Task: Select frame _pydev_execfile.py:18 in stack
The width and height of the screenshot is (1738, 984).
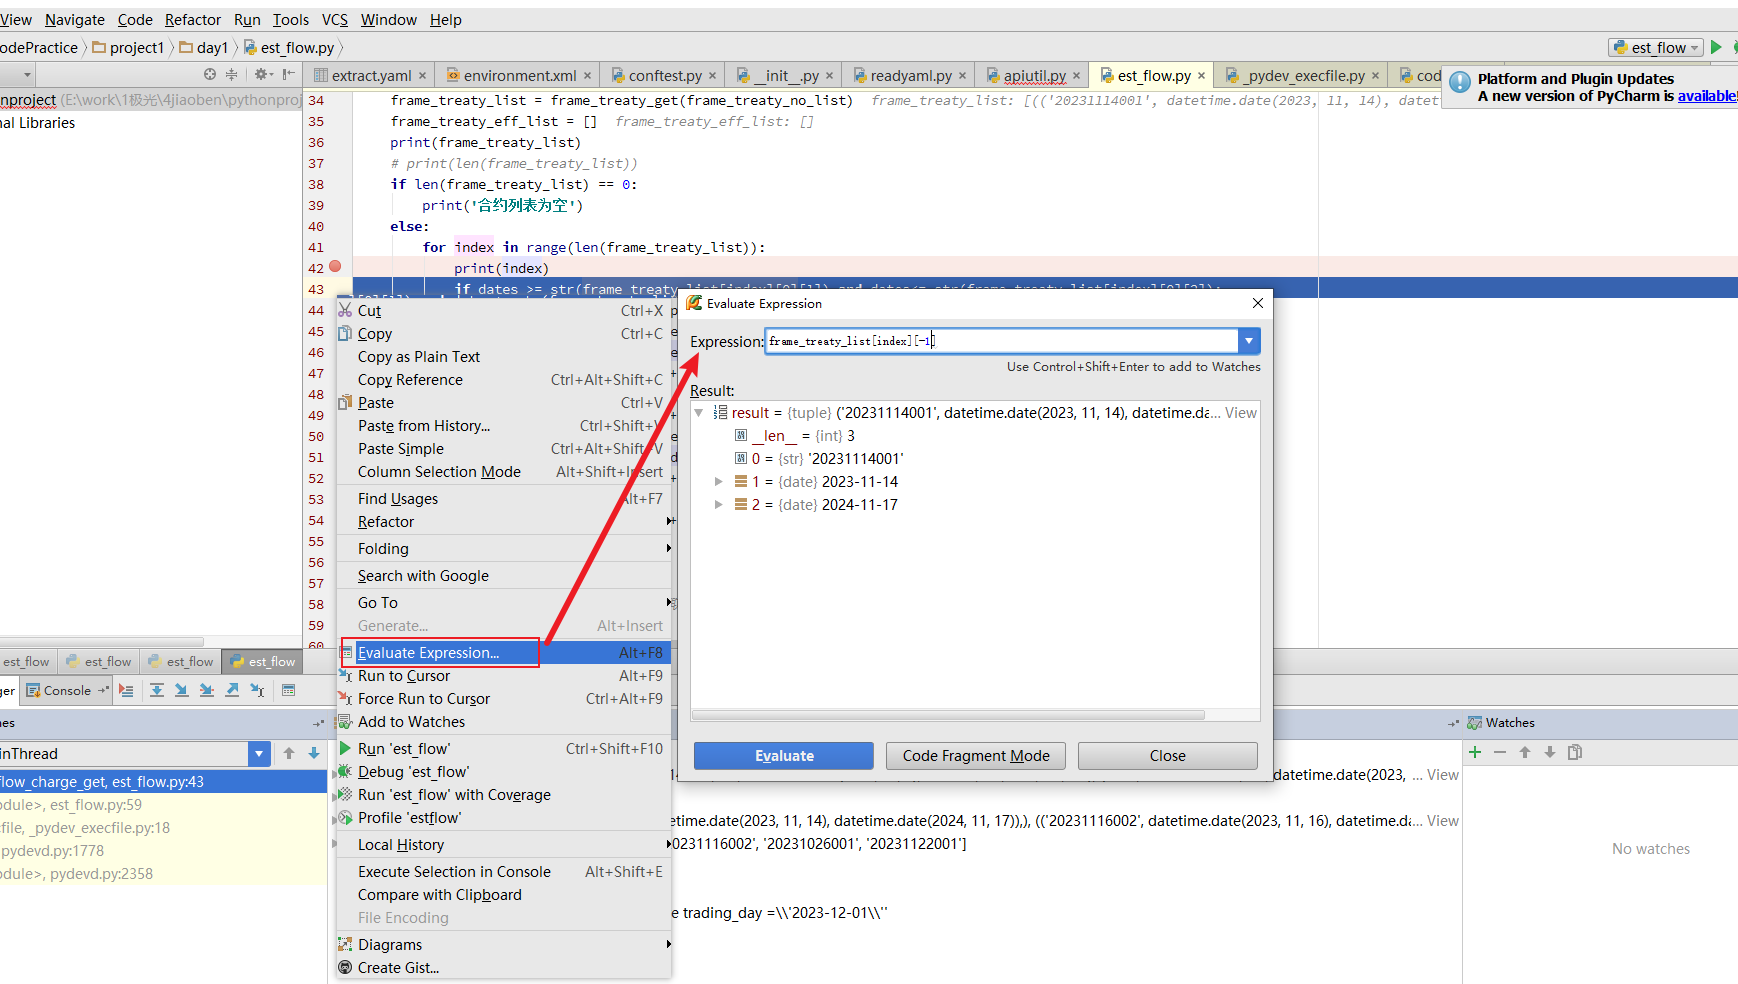Action: click(164, 828)
